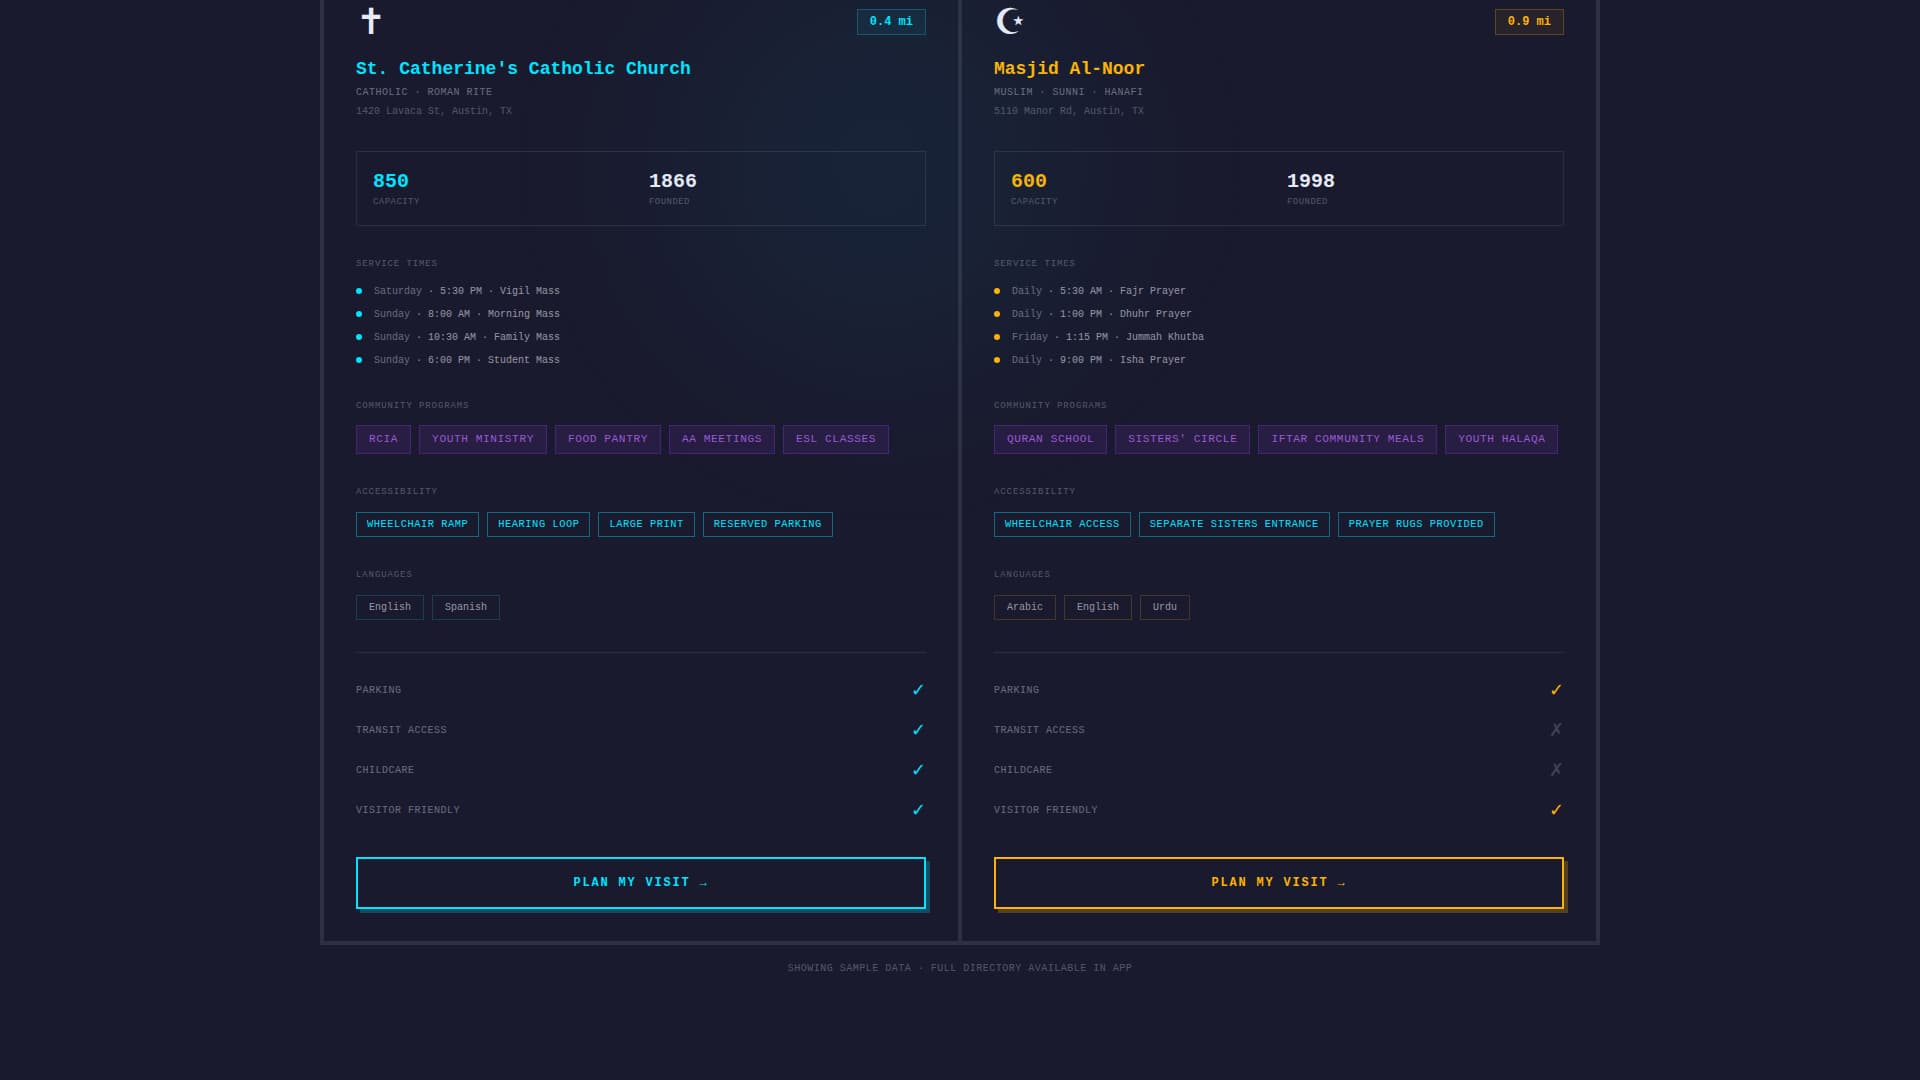Image resolution: width=1920 pixels, height=1080 pixels.
Task: Click the 1998 founded year
Action: [x=1311, y=181]
